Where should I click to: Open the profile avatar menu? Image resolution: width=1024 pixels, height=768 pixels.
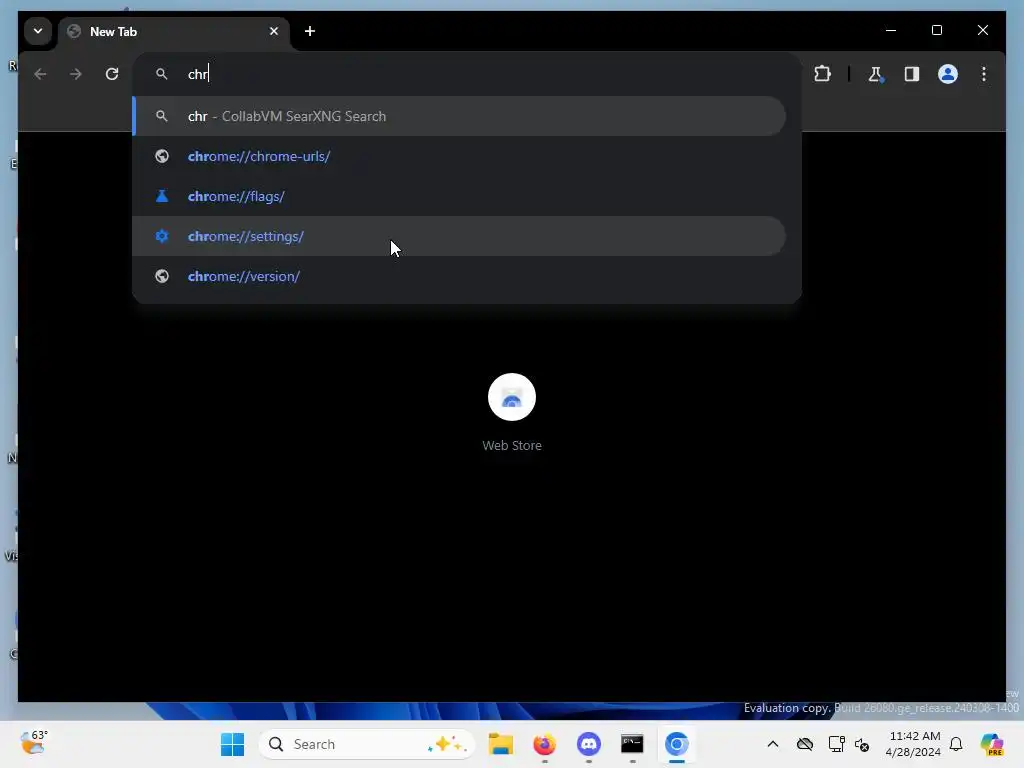[x=948, y=74]
